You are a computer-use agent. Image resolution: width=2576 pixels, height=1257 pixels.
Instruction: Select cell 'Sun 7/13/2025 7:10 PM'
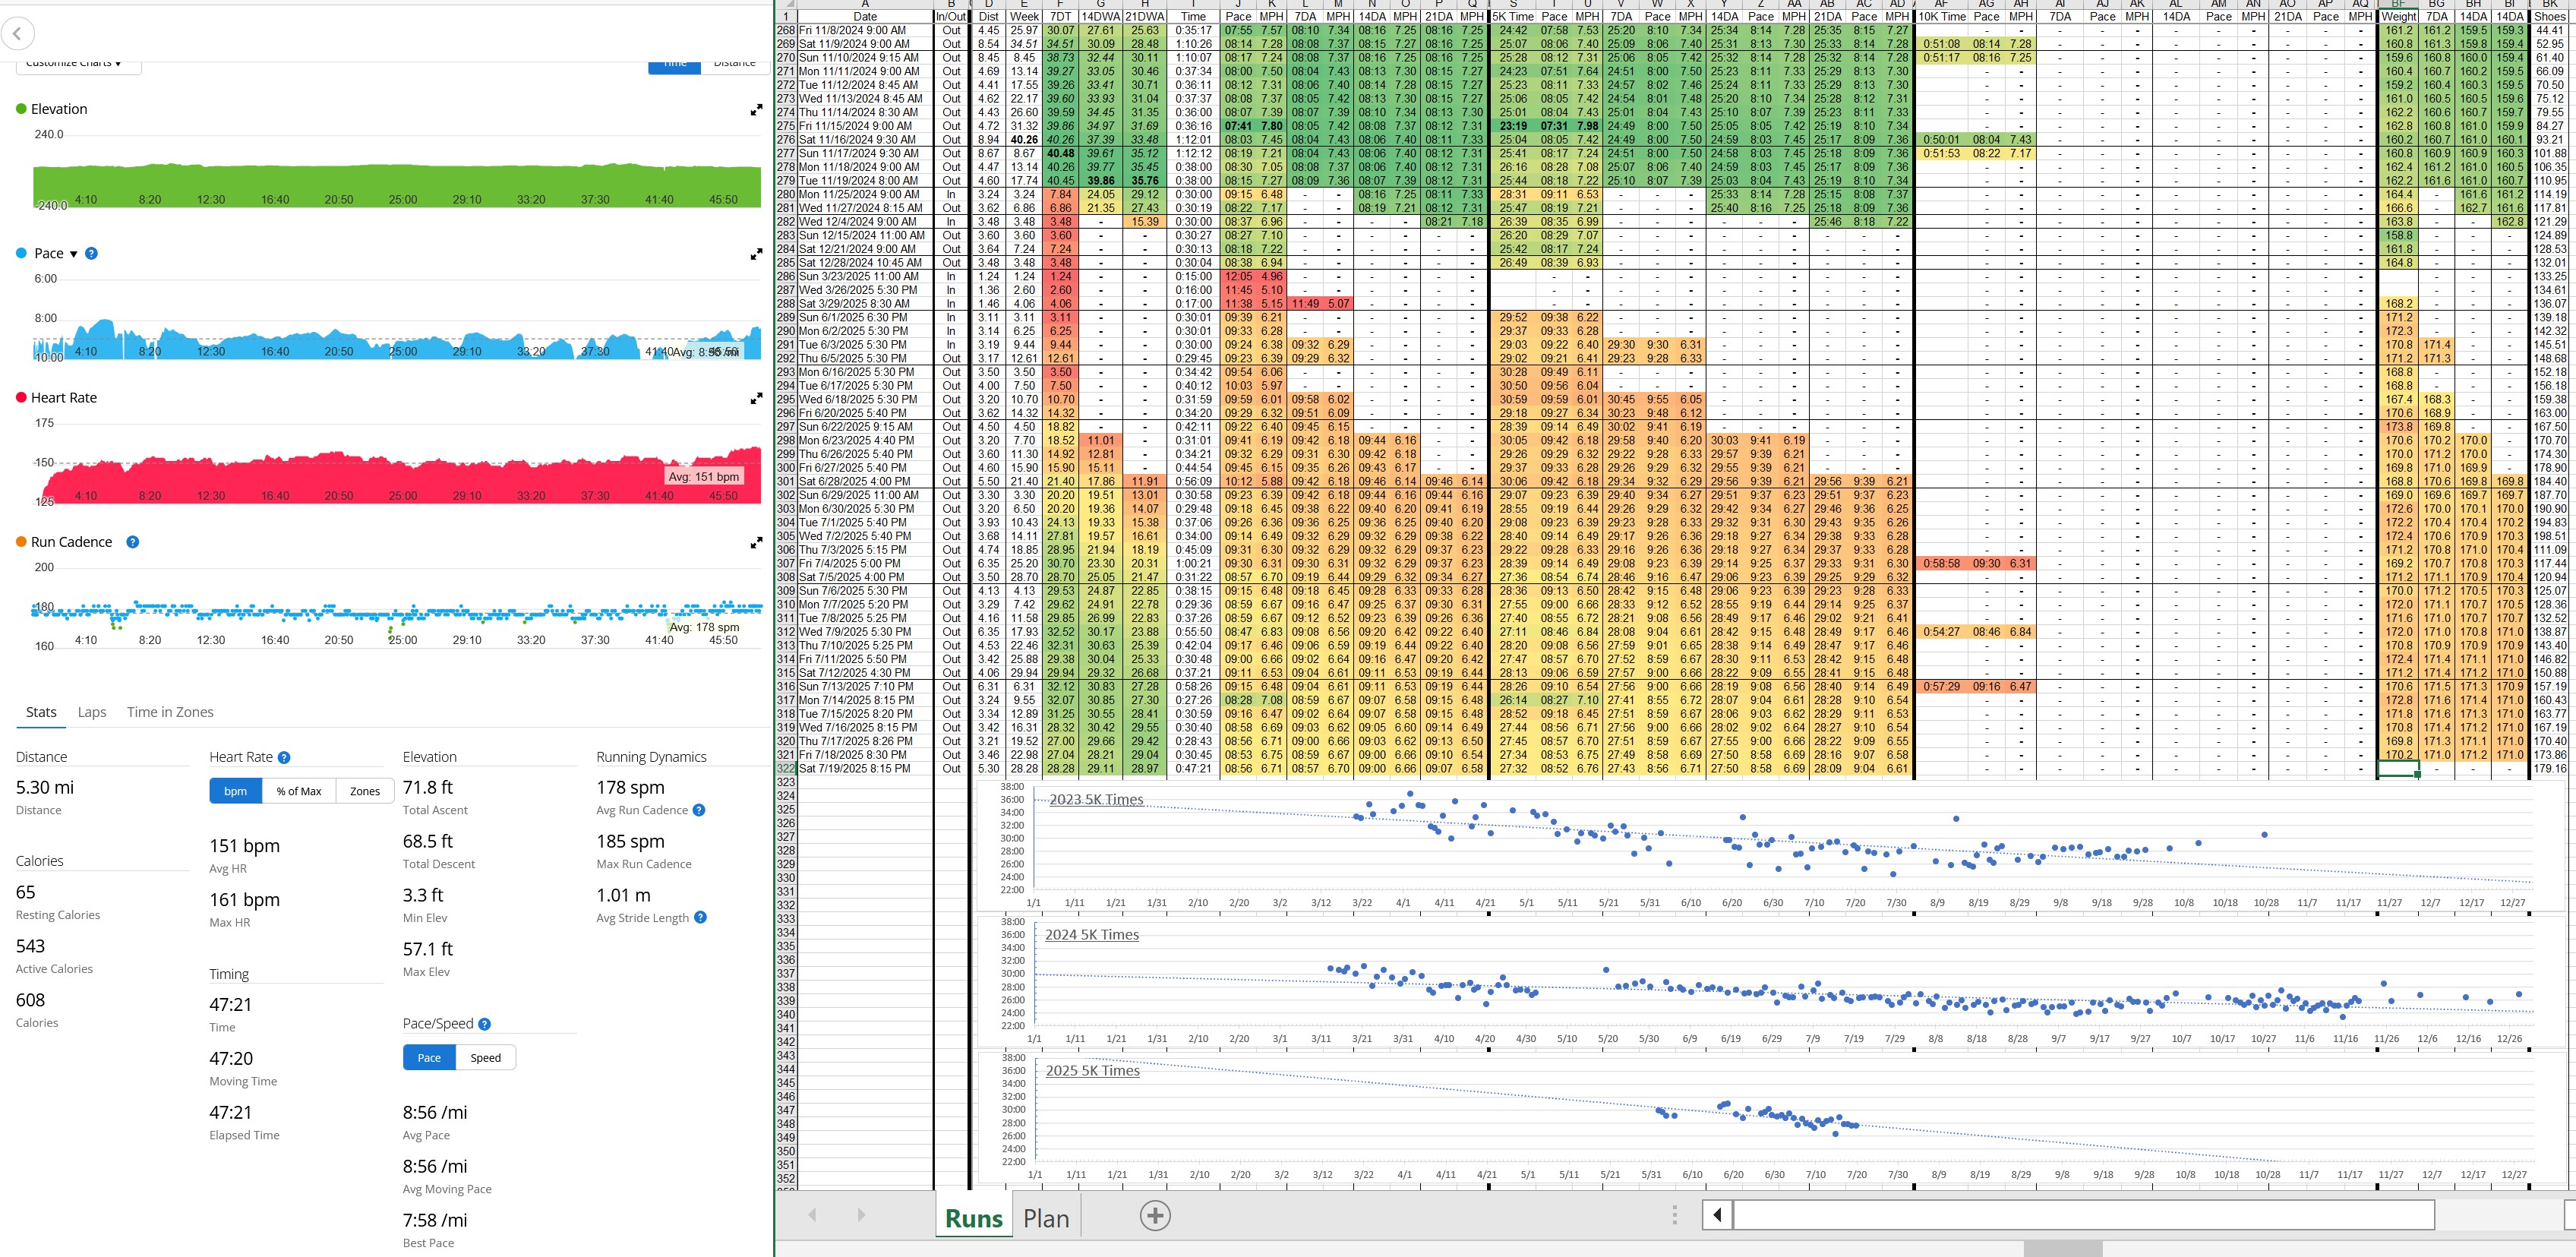coord(865,687)
